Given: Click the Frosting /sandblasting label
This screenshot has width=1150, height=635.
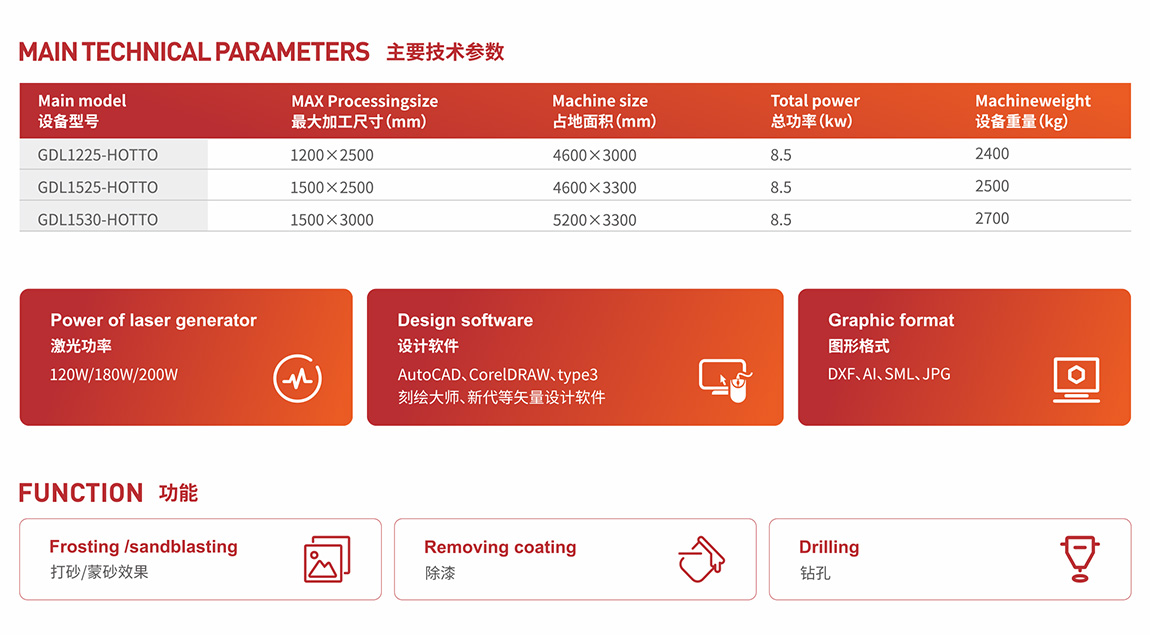Looking at the screenshot, I should click(x=143, y=547).
